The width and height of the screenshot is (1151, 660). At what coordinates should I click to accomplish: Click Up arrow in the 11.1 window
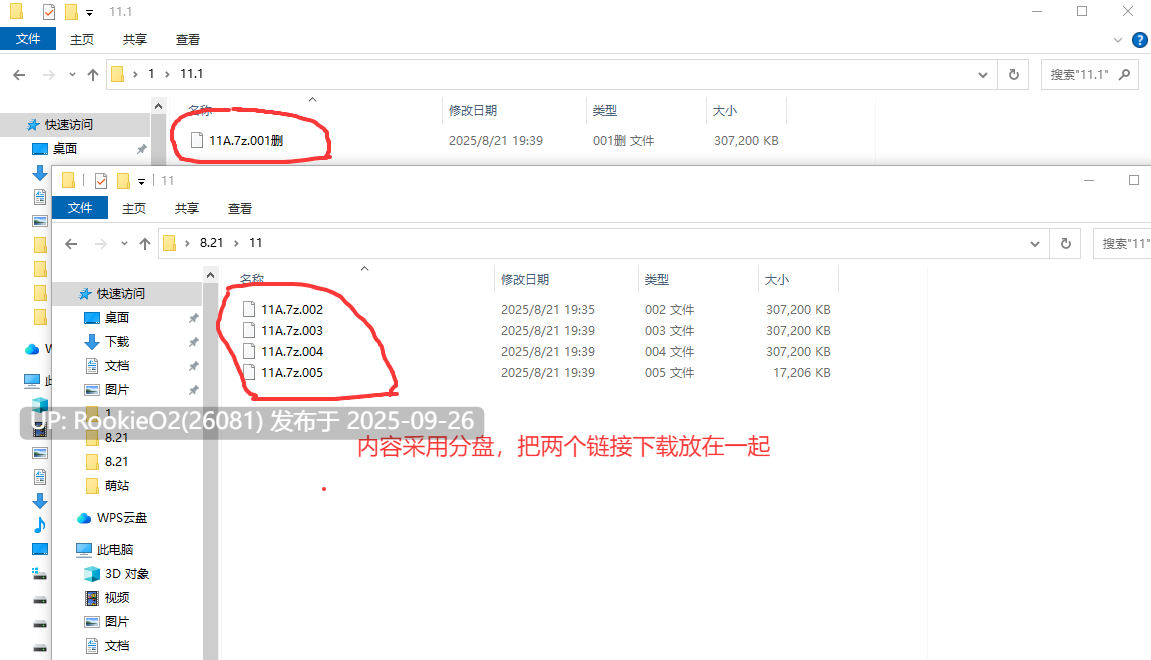pyautogui.click(x=92, y=75)
